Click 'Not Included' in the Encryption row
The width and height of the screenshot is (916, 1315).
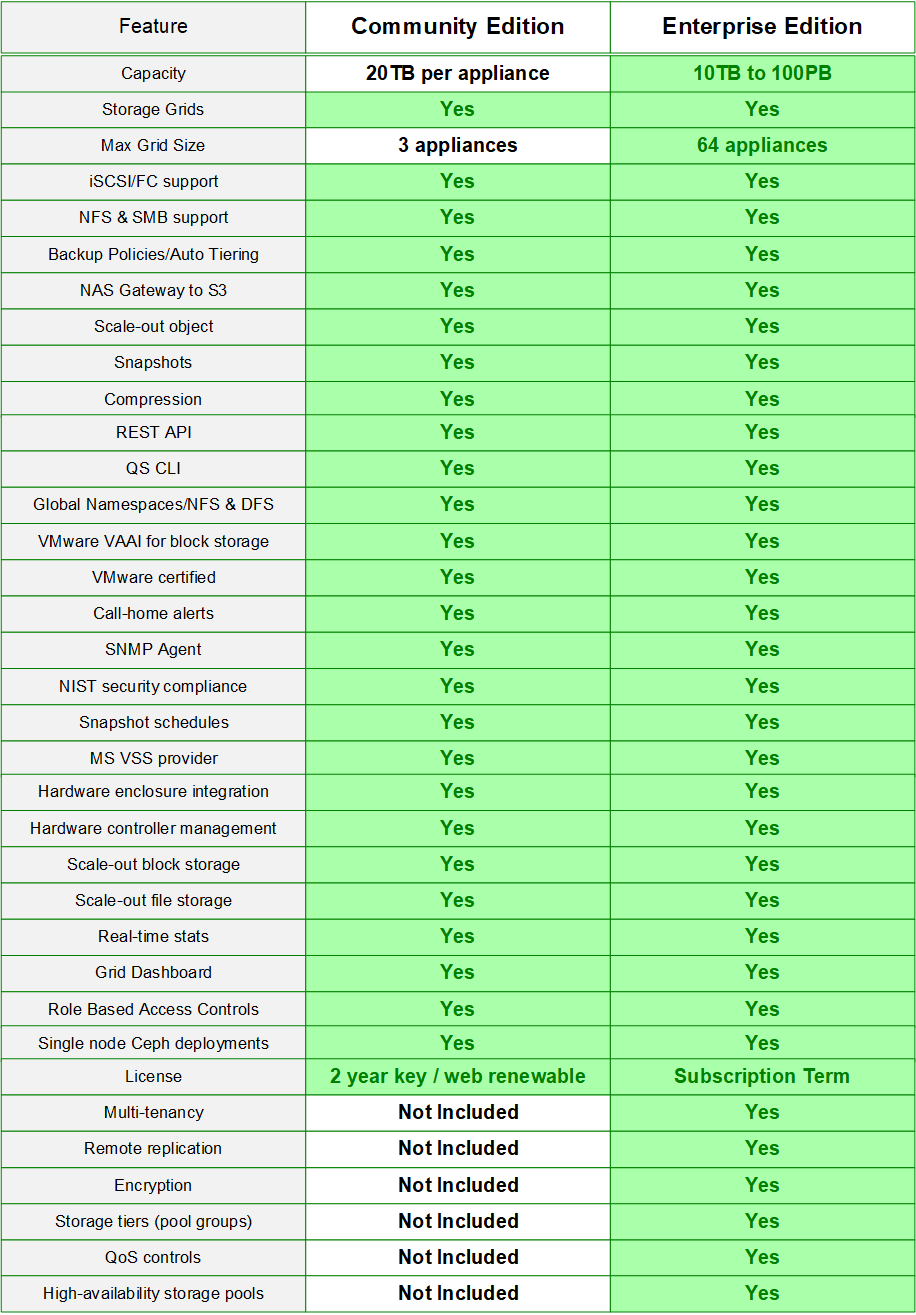[457, 1185]
